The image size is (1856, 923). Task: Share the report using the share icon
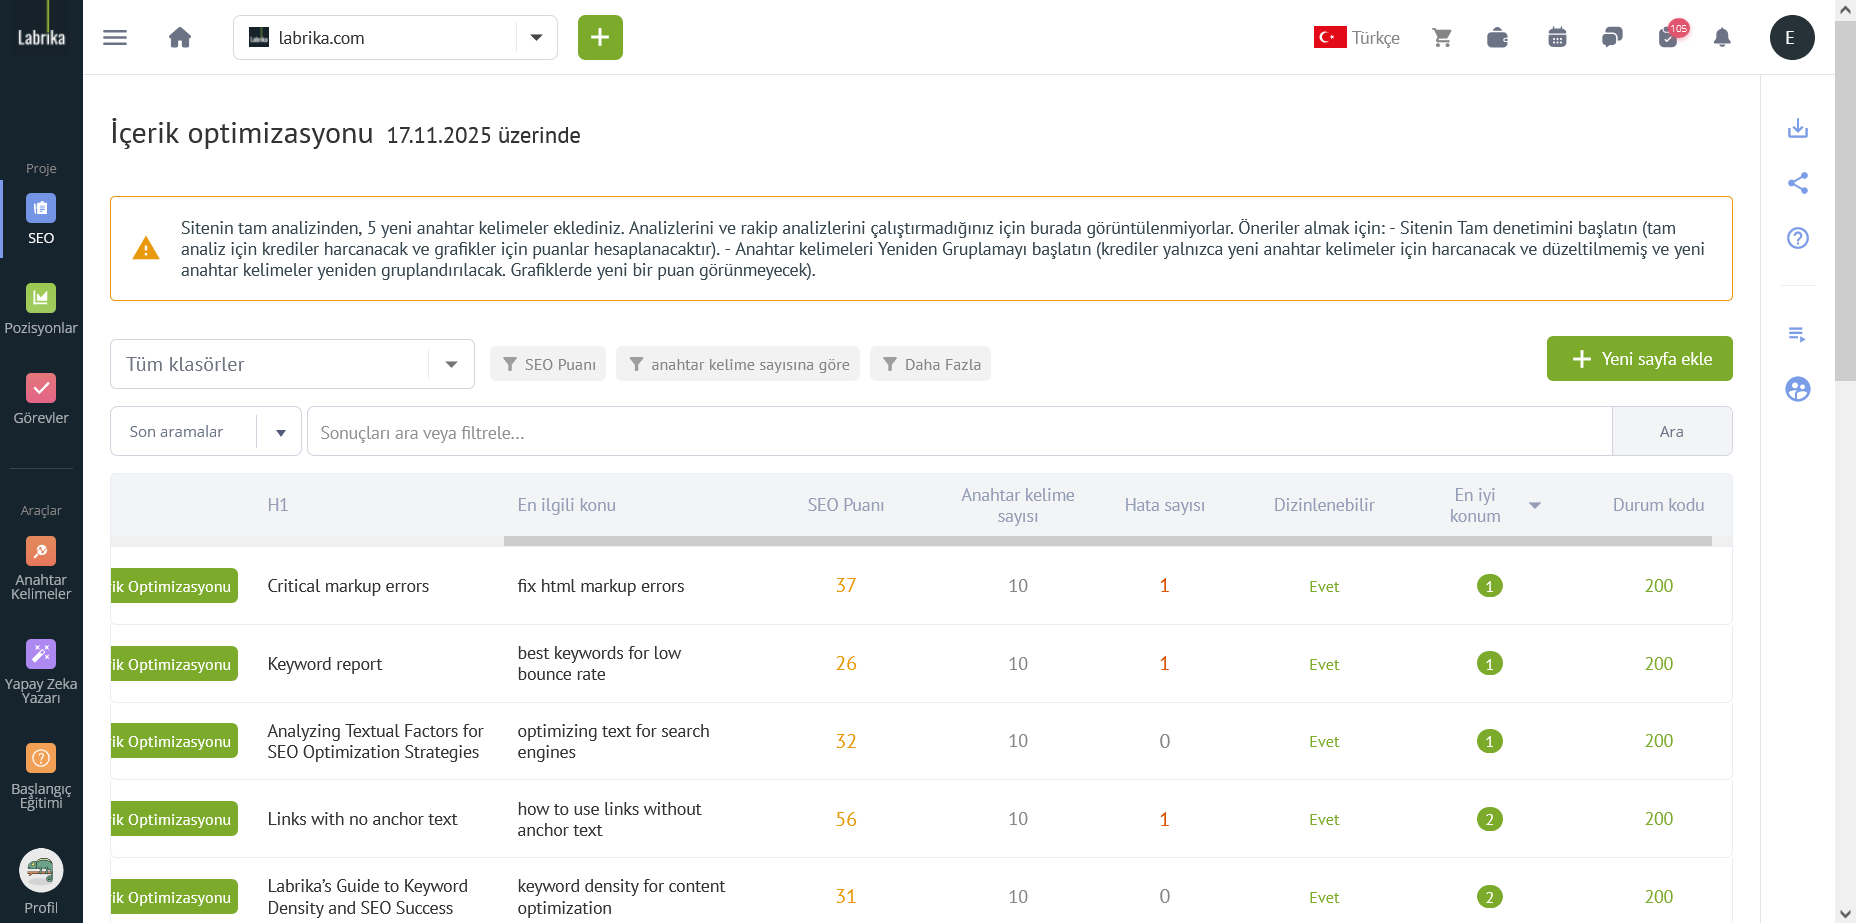(1797, 183)
